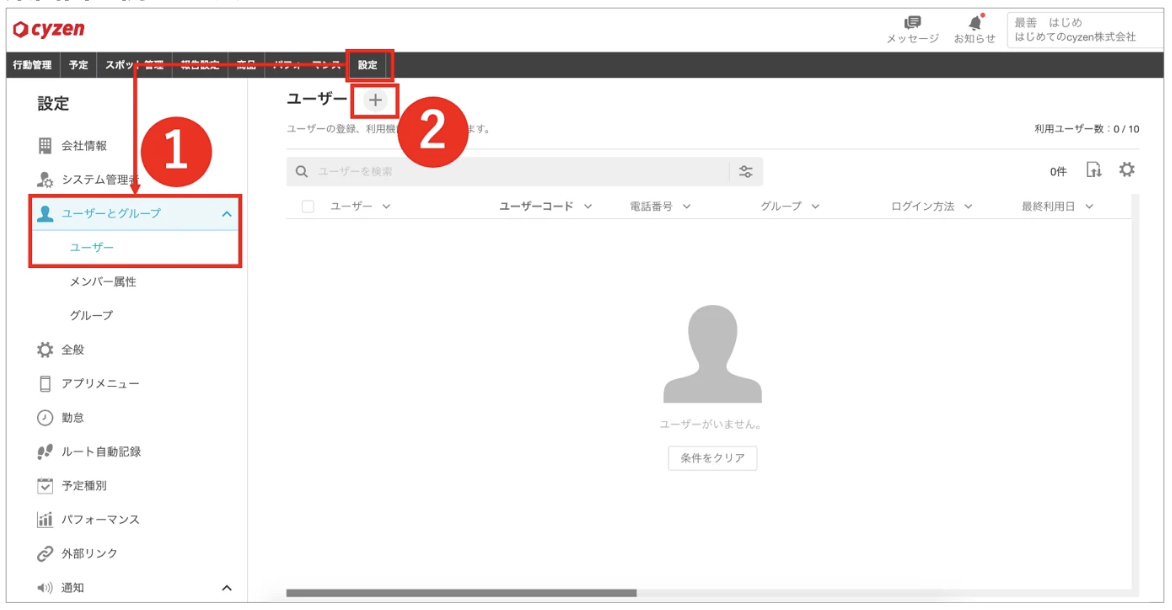
Task: Open the 設定 menu tab
Action: (368, 65)
